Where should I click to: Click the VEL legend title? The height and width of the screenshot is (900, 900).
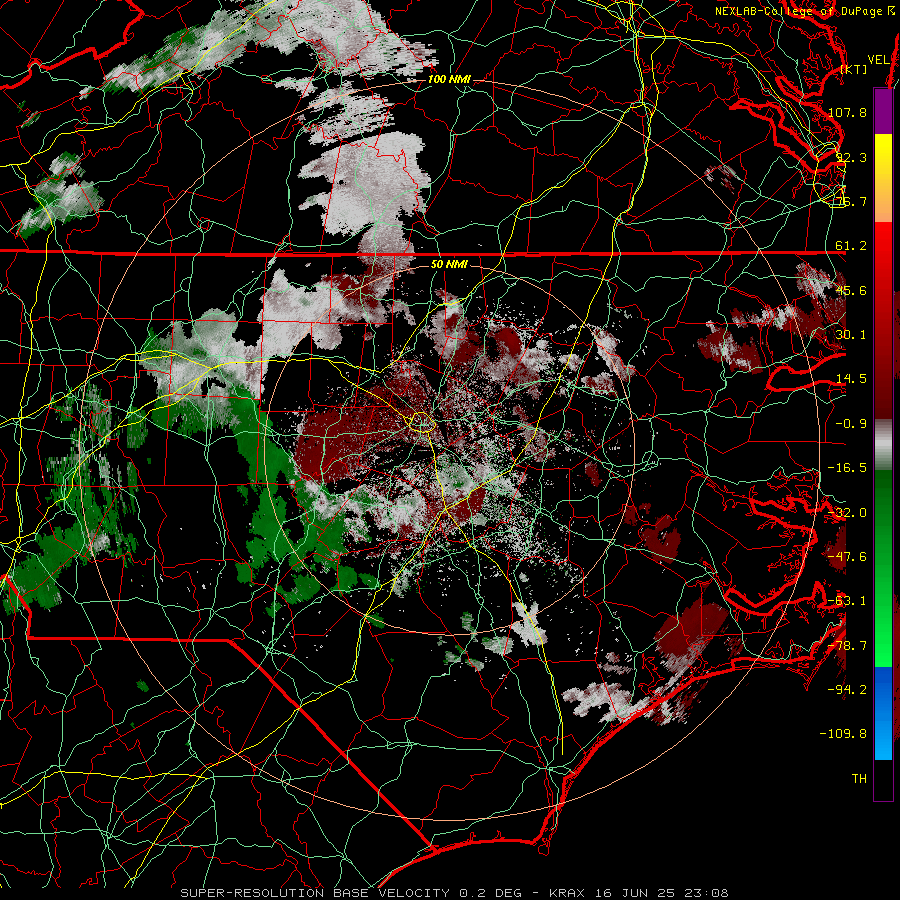[878, 60]
